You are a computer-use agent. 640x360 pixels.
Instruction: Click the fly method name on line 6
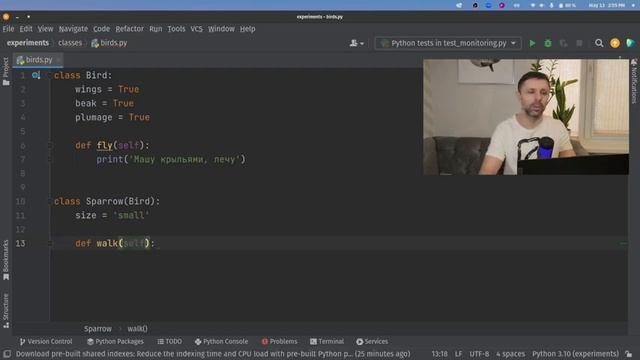pyautogui.click(x=104, y=145)
